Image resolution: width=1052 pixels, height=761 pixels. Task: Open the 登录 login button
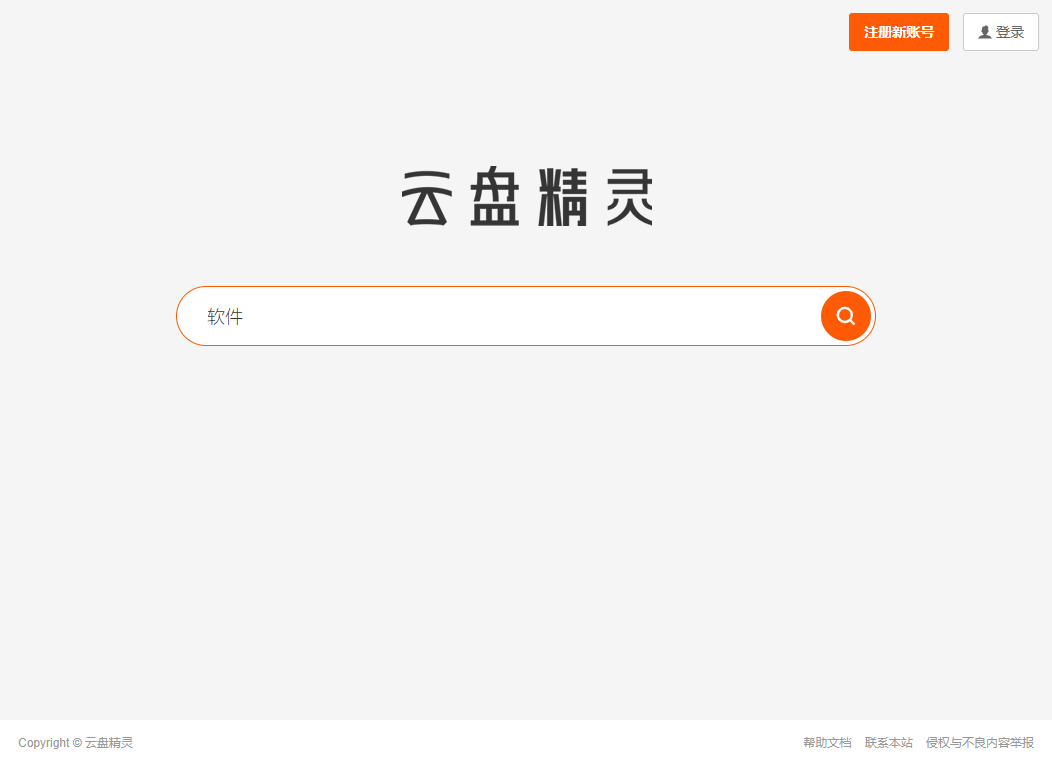click(x=1000, y=32)
